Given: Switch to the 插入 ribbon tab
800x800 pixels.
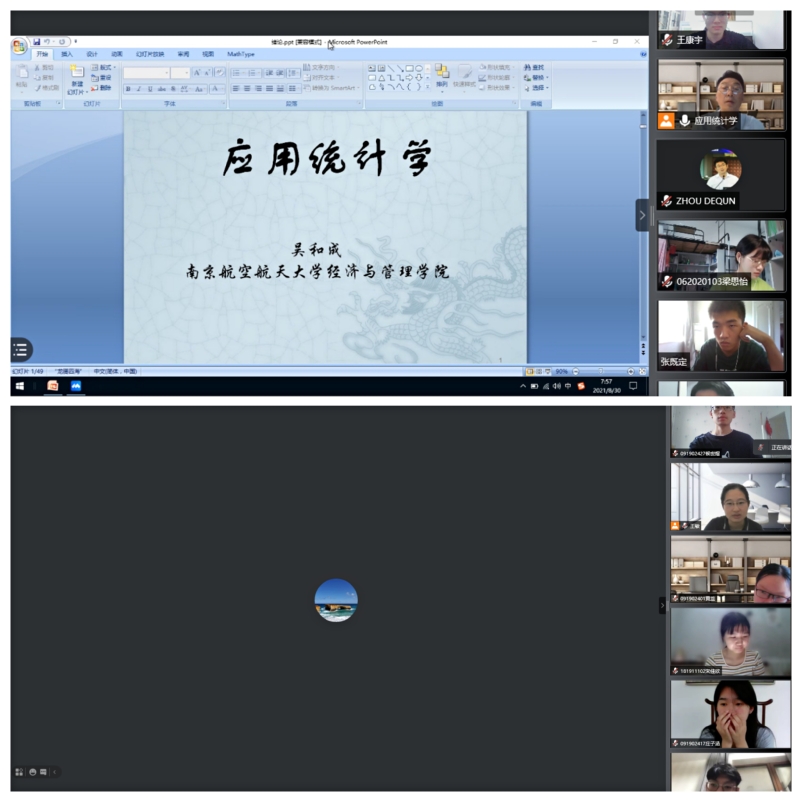Looking at the screenshot, I should (67, 54).
